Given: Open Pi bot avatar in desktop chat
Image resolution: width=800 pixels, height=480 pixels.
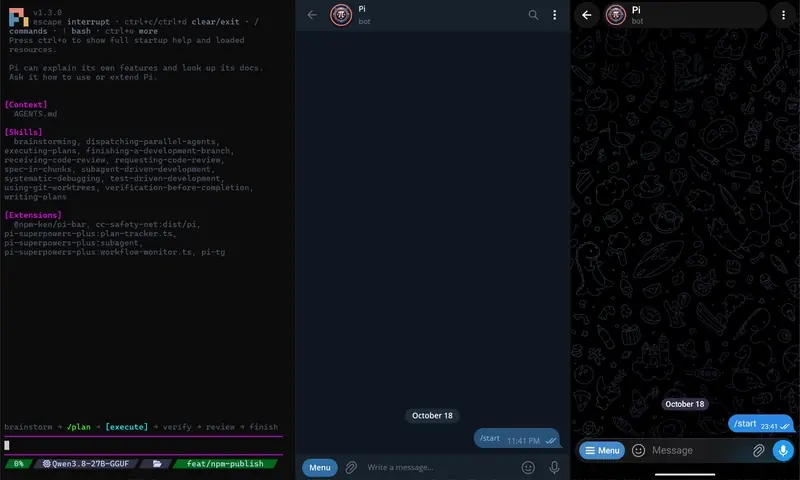Looking at the screenshot, I should [x=341, y=15].
